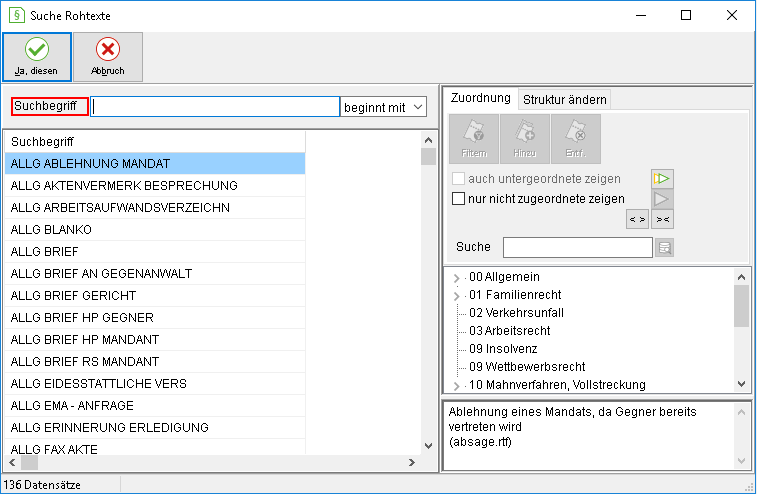Select 'ALLG EMA - ANFRAGE' row

(x=155, y=406)
